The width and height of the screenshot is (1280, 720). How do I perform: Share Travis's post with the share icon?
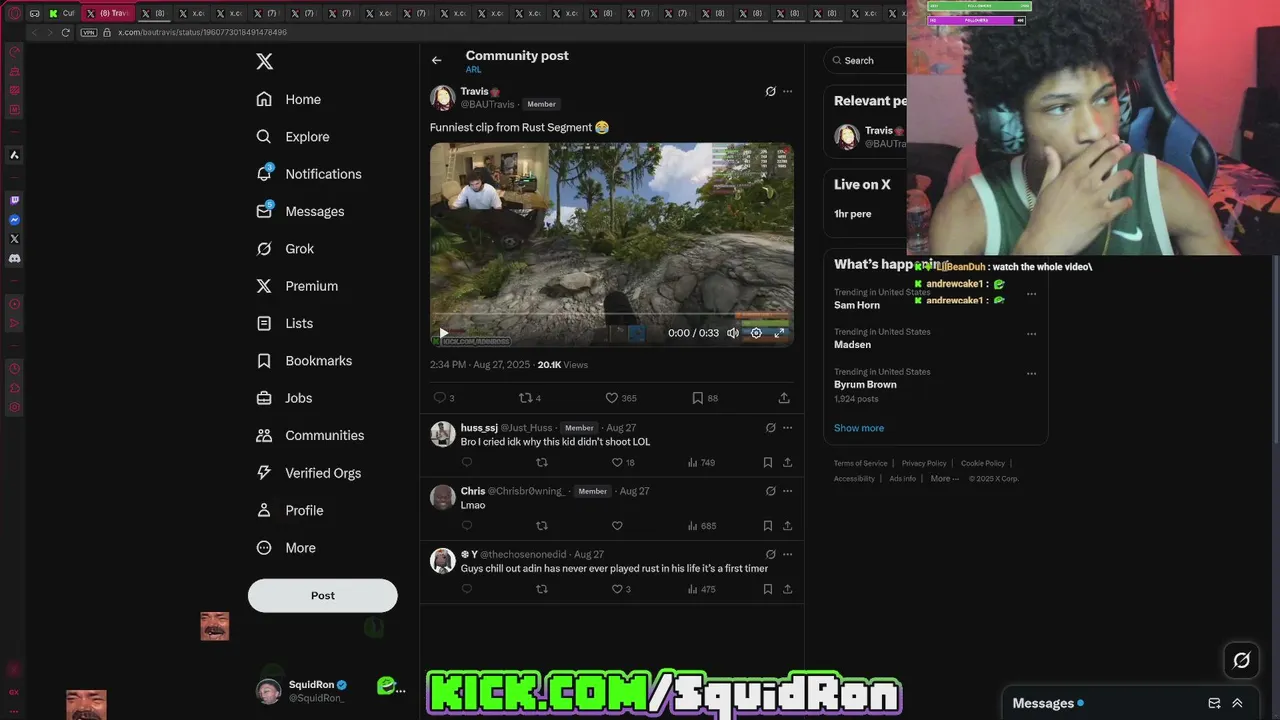[784, 398]
